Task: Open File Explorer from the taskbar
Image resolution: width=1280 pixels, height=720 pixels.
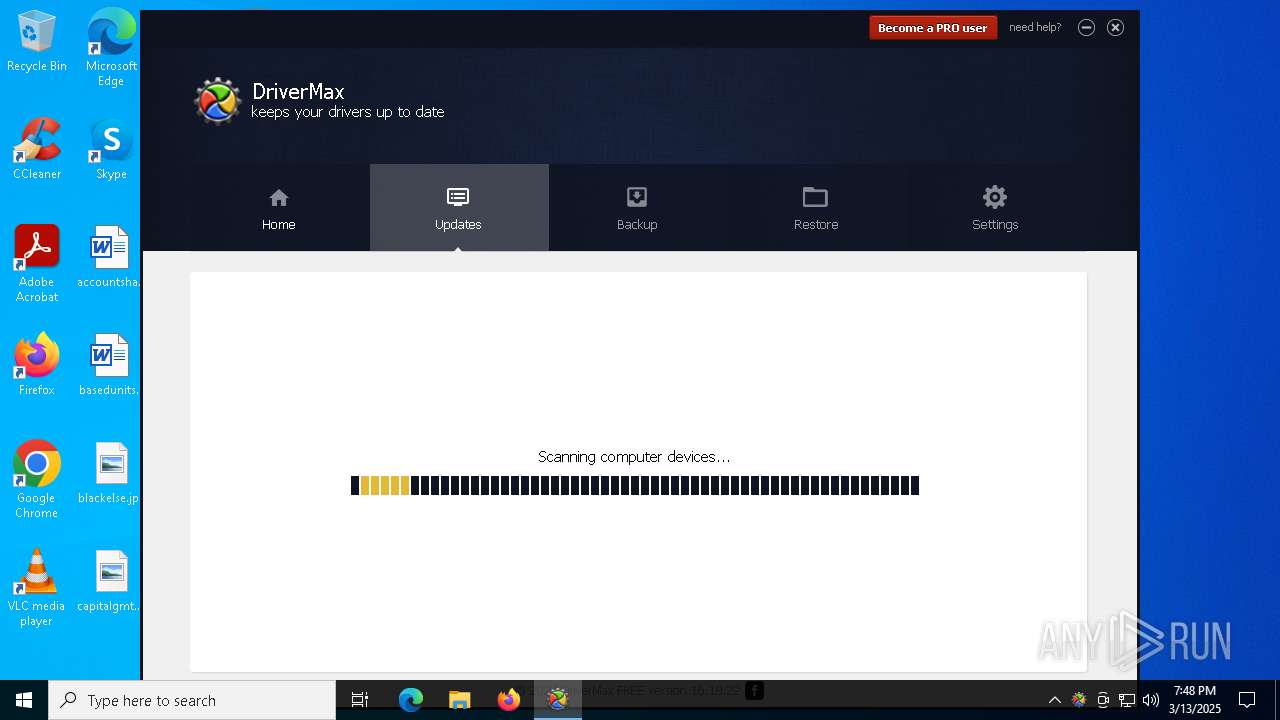Action: tap(460, 700)
